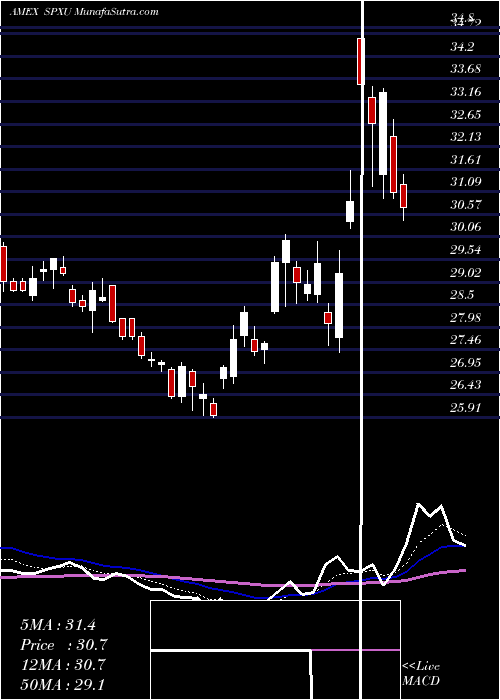Screen dimensions: 500x700
Task: Click the 26.43 price axis label
Action: pos(467,384)
